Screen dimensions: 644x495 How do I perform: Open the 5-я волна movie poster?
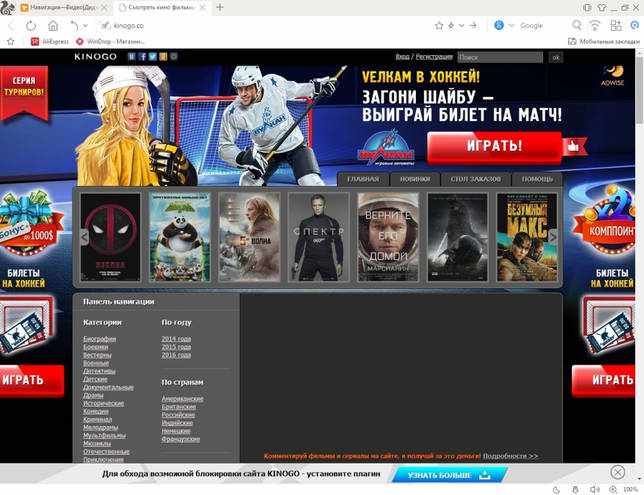250,237
